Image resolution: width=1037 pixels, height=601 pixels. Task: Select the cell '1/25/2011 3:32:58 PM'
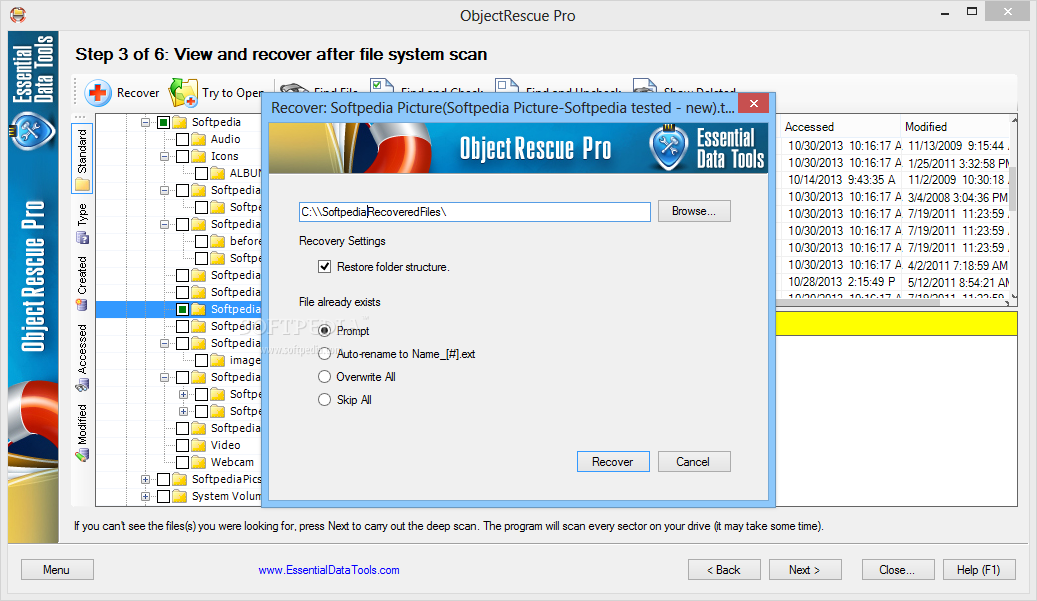tap(958, 163)
